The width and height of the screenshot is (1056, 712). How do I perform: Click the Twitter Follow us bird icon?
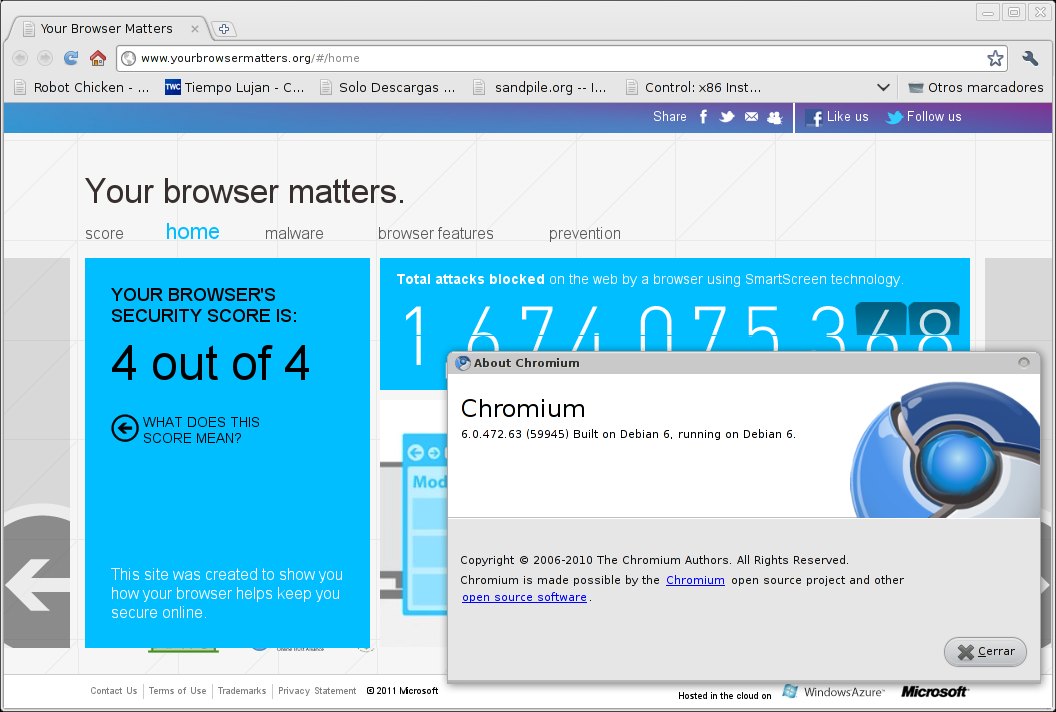coord(894,117)
